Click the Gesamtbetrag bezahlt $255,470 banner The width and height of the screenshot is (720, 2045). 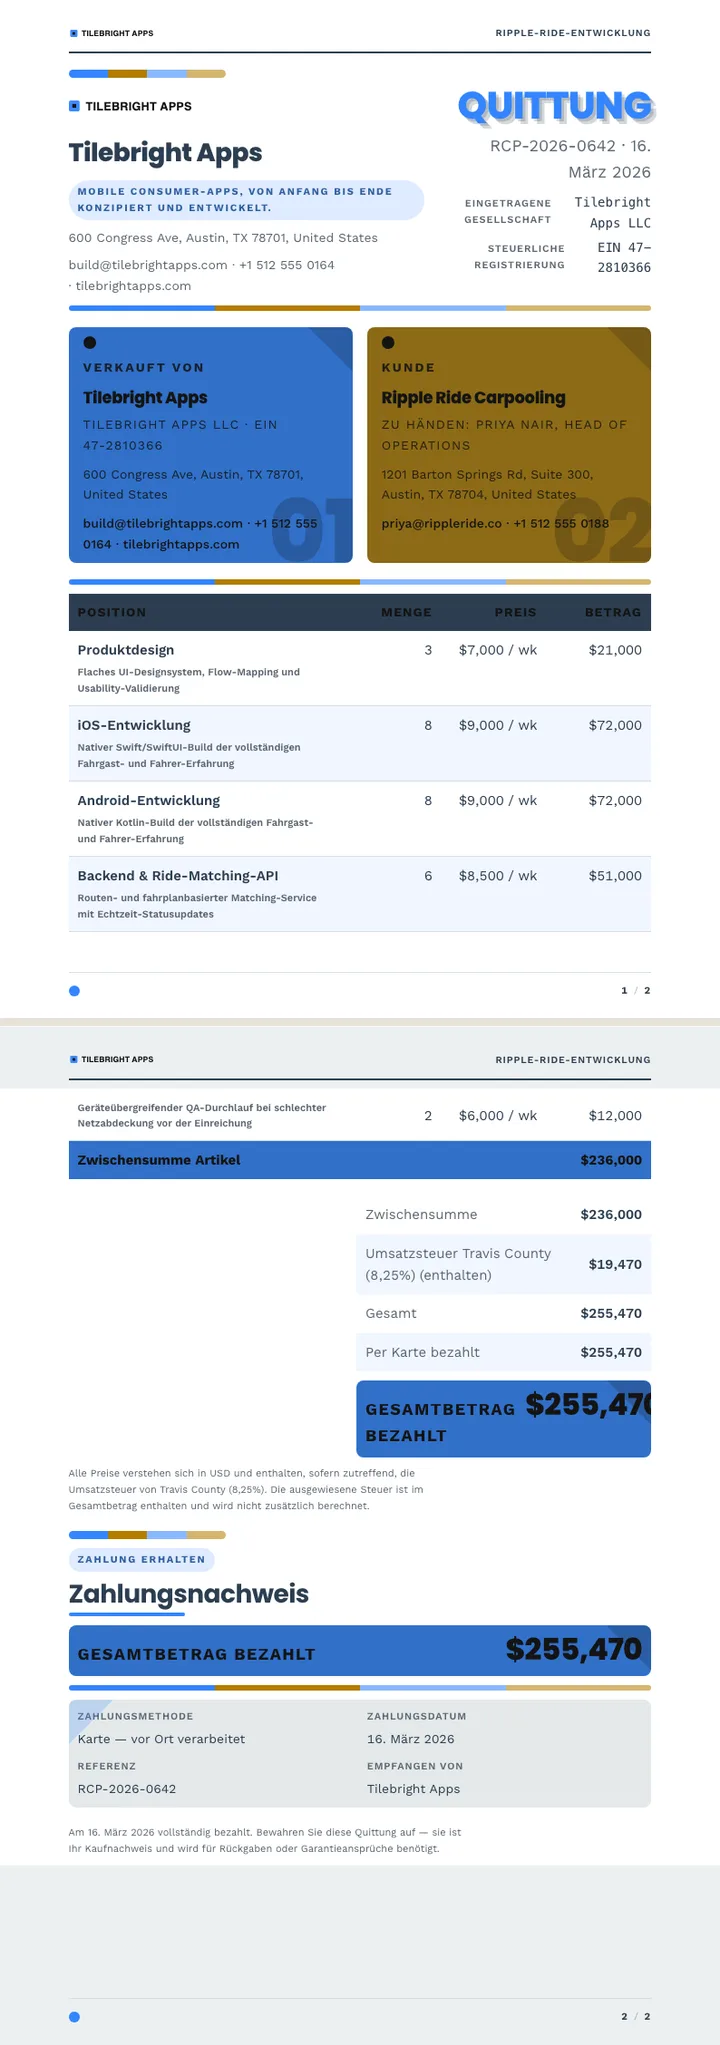pos(360,1650)
